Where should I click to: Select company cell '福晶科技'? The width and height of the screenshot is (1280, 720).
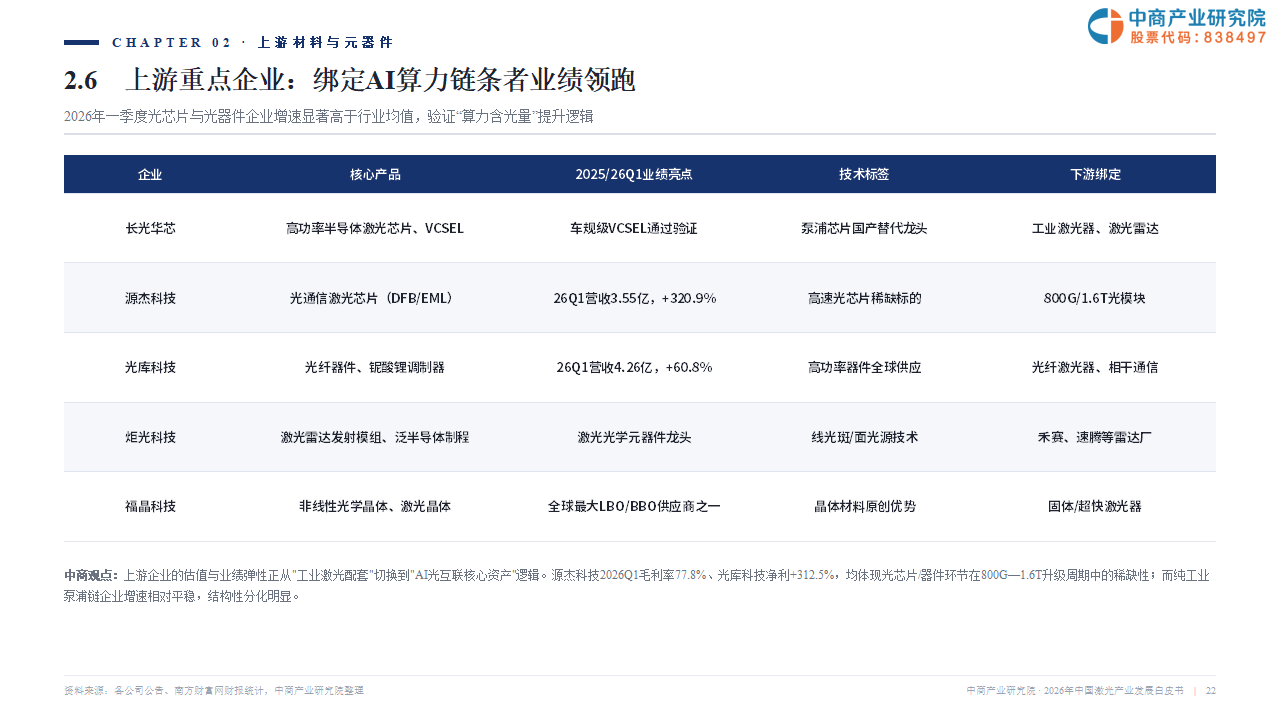pyautogui.click(x=150, y=506)
